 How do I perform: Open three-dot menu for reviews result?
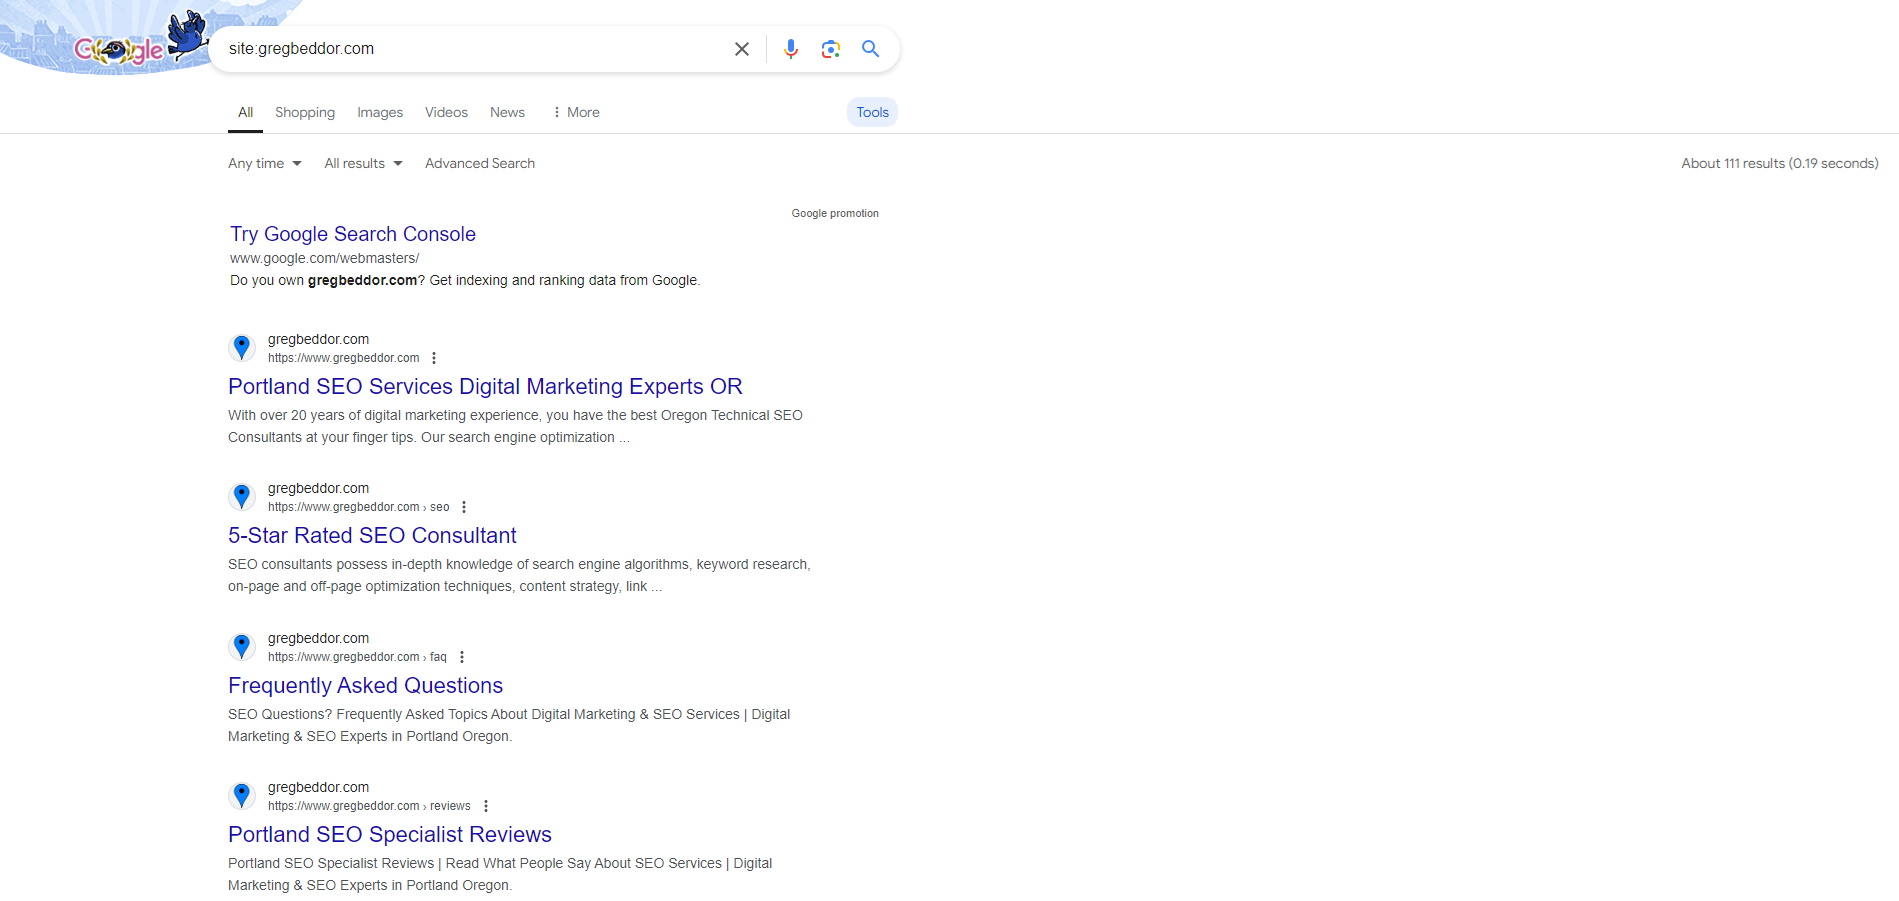tap(486, 806)
